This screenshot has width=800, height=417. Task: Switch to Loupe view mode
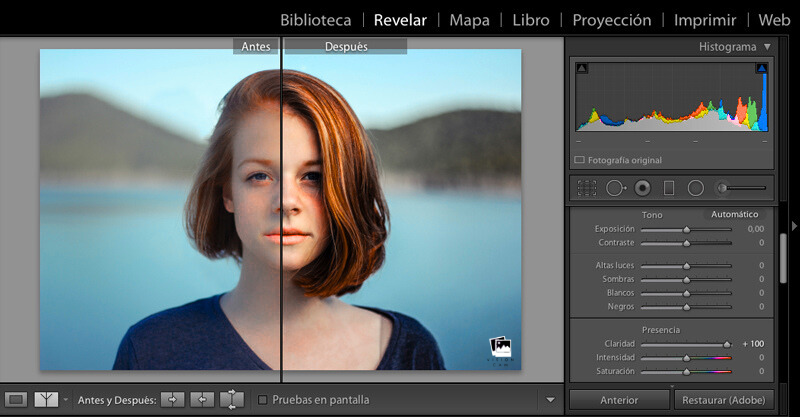(x=17, y=400)
